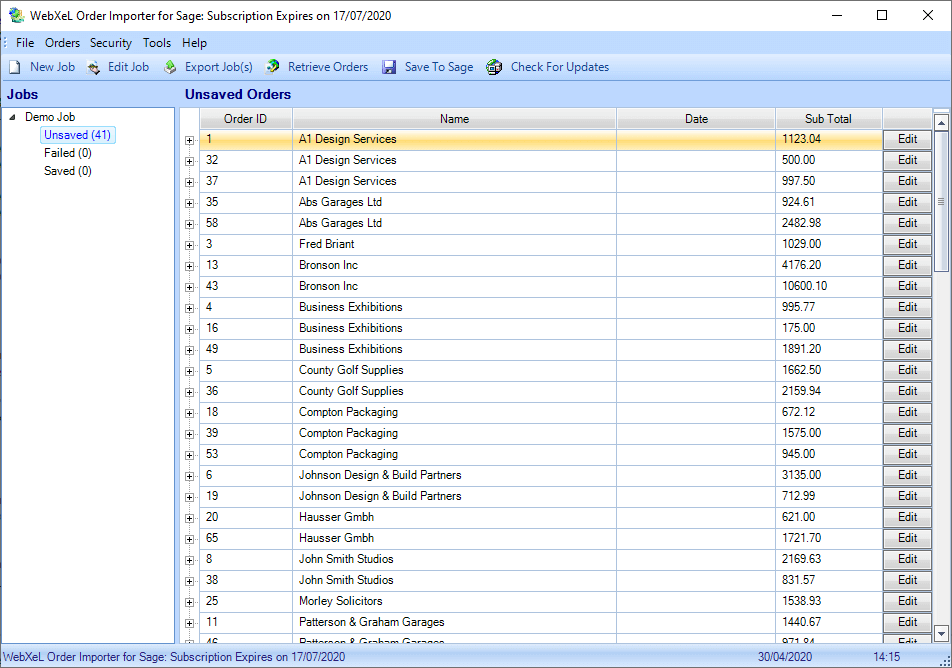Sort by the Sub Total column header
The image size is (952, 668).
point(829,119)
